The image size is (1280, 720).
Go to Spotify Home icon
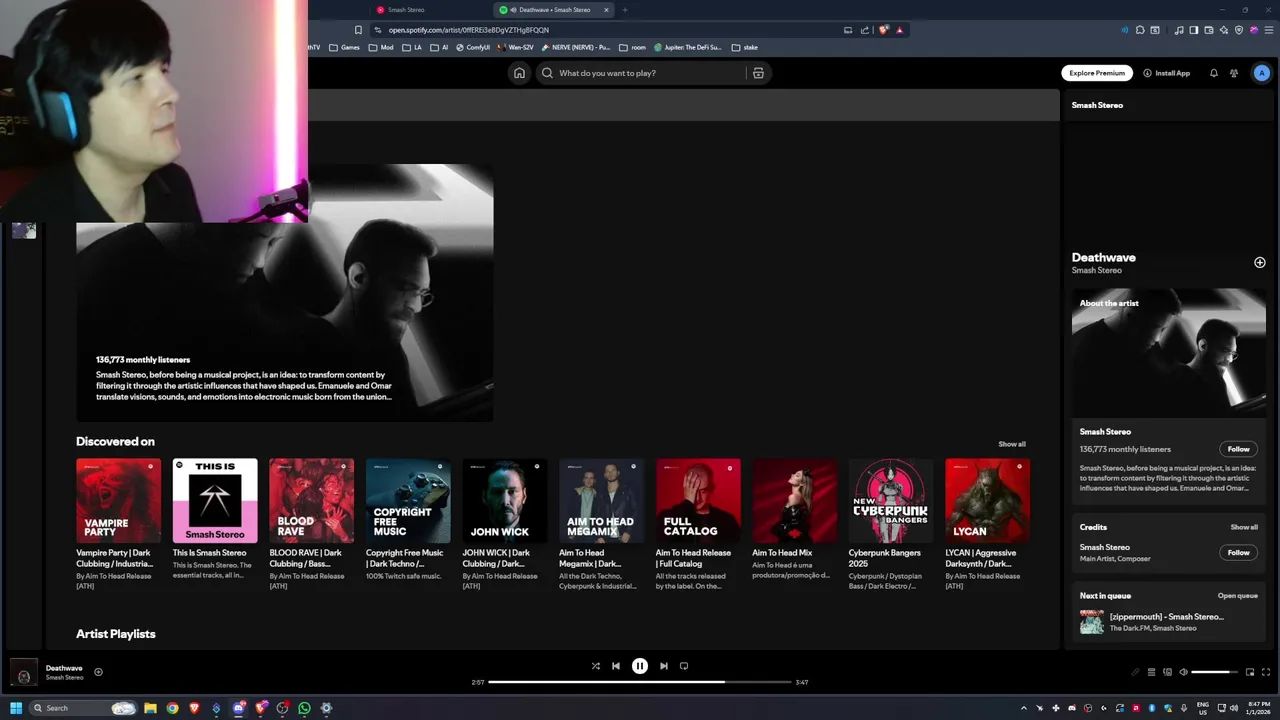[519, 73]
